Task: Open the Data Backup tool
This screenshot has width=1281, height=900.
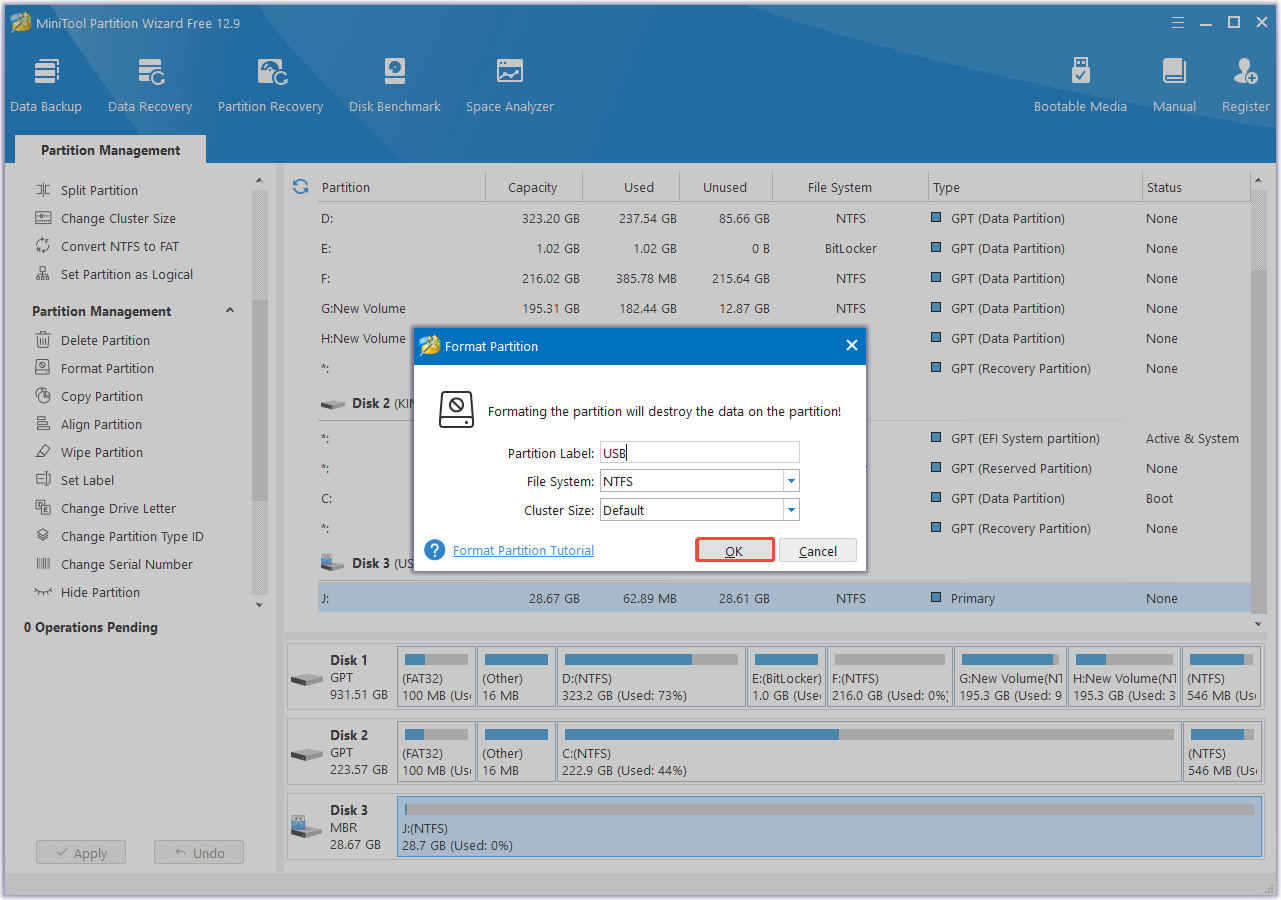Action: point(46,82)
